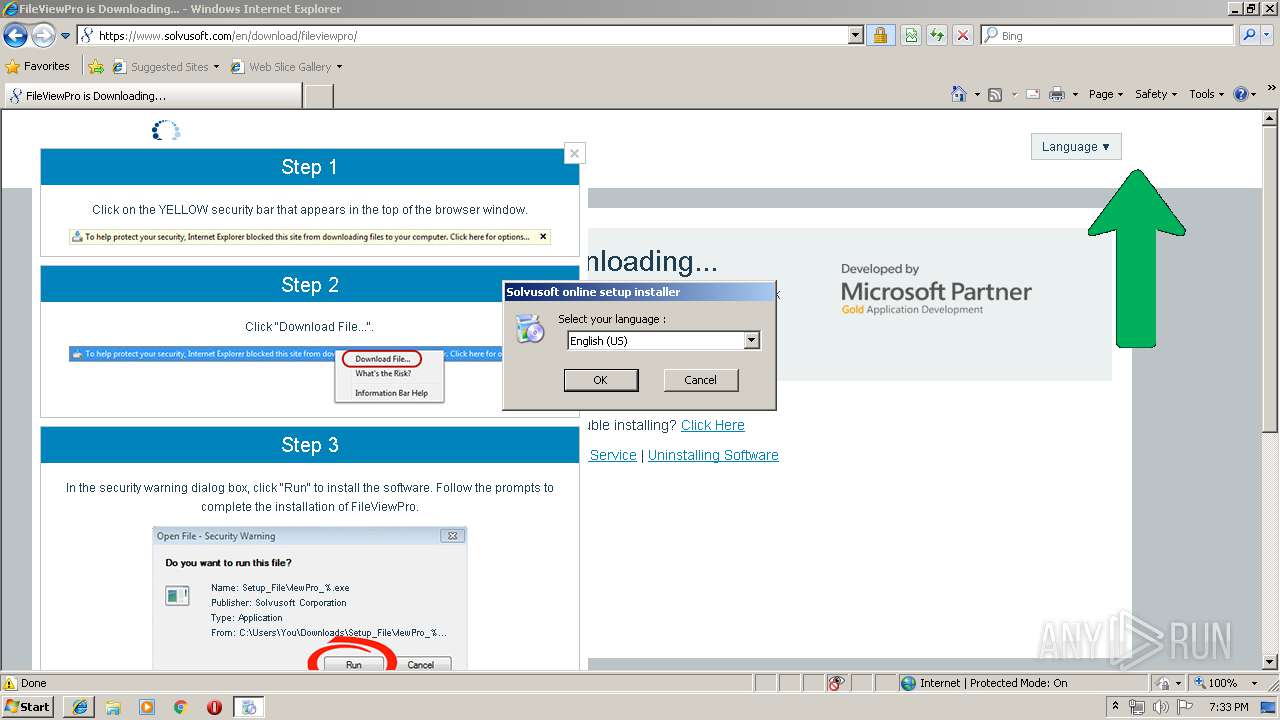Open the Windows Start button
This screenshot has width=1280, height=720.
[x=28, y=707]
